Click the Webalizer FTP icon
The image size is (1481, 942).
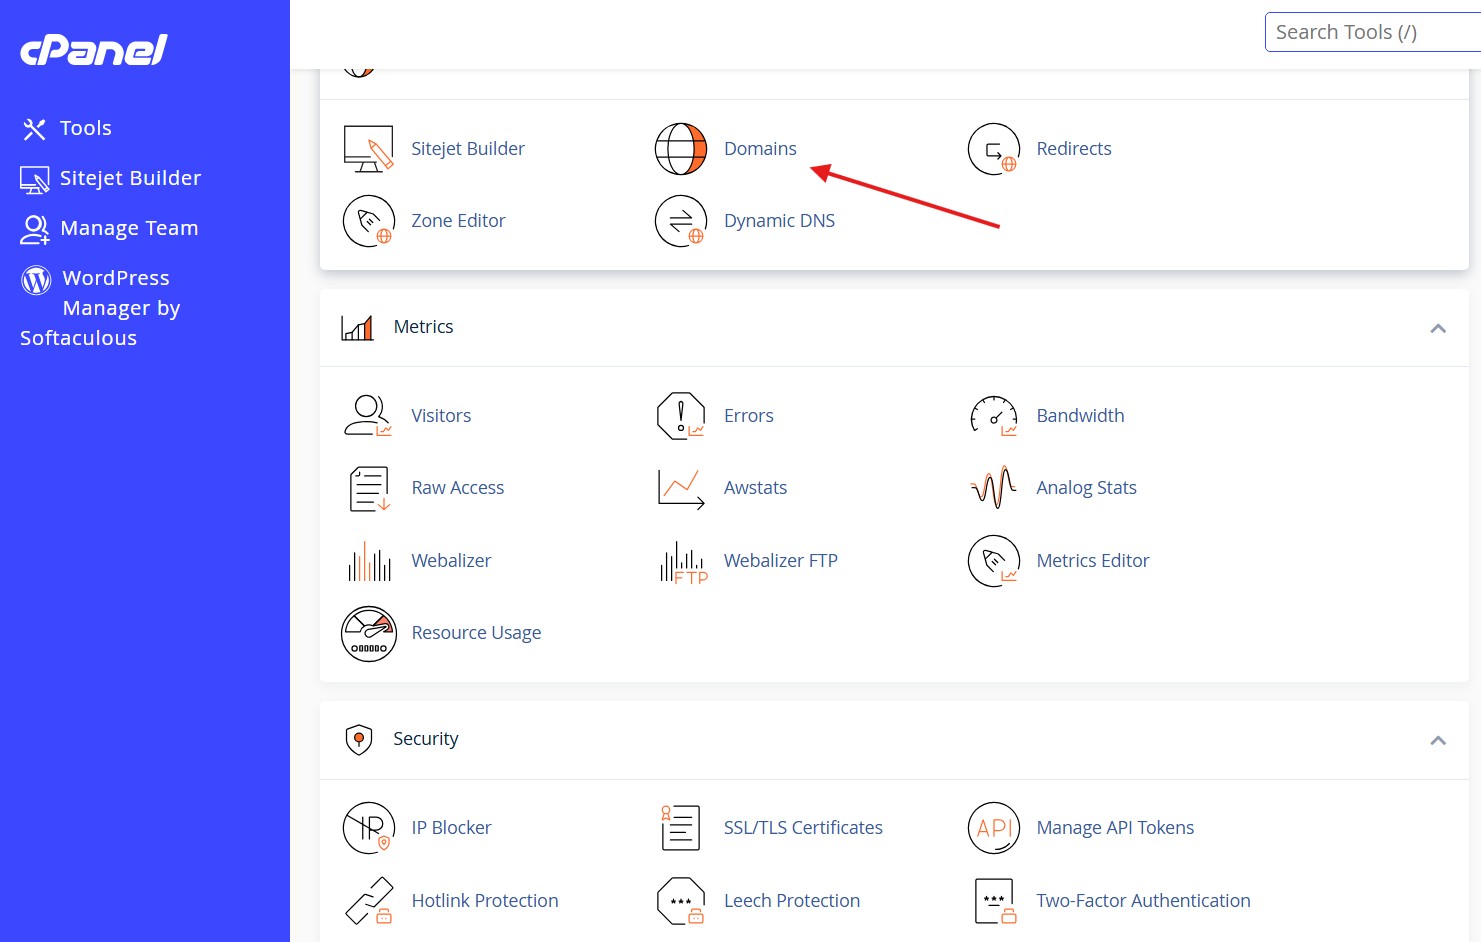[x=684, y=562]
